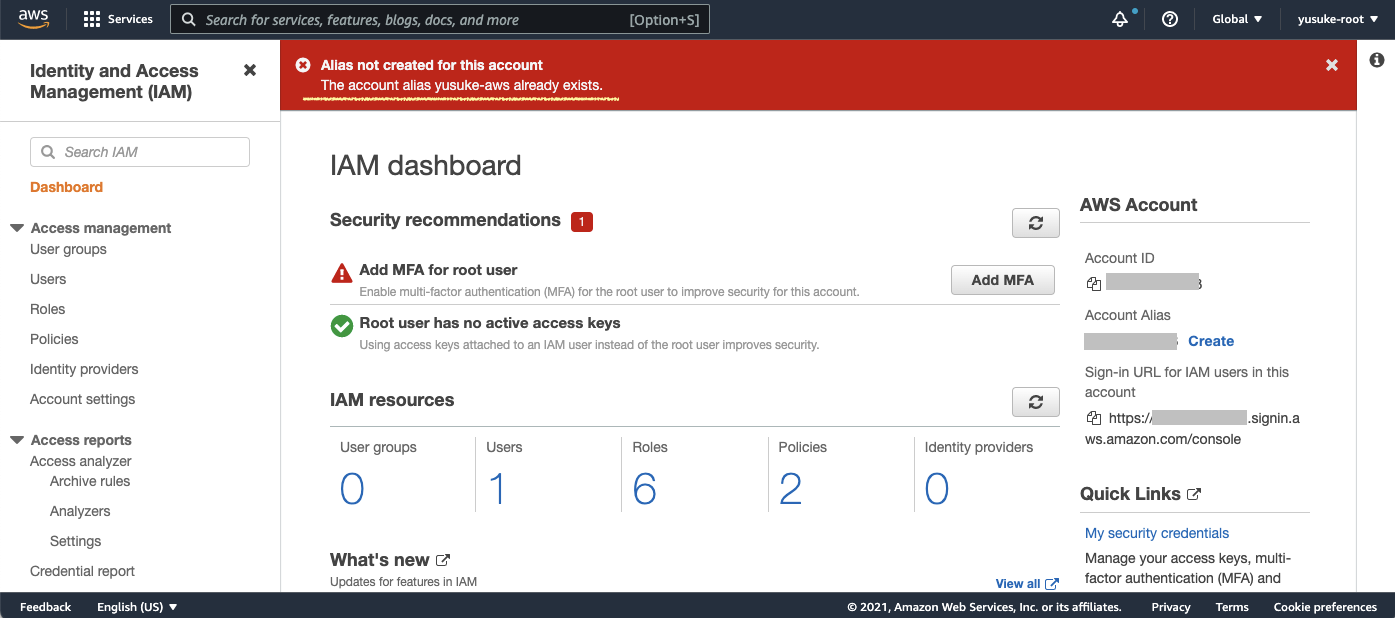Open Privacy footer link
Image resolution: width=1395 pixels, height=618 pixels.
[x=1171, y=607]
